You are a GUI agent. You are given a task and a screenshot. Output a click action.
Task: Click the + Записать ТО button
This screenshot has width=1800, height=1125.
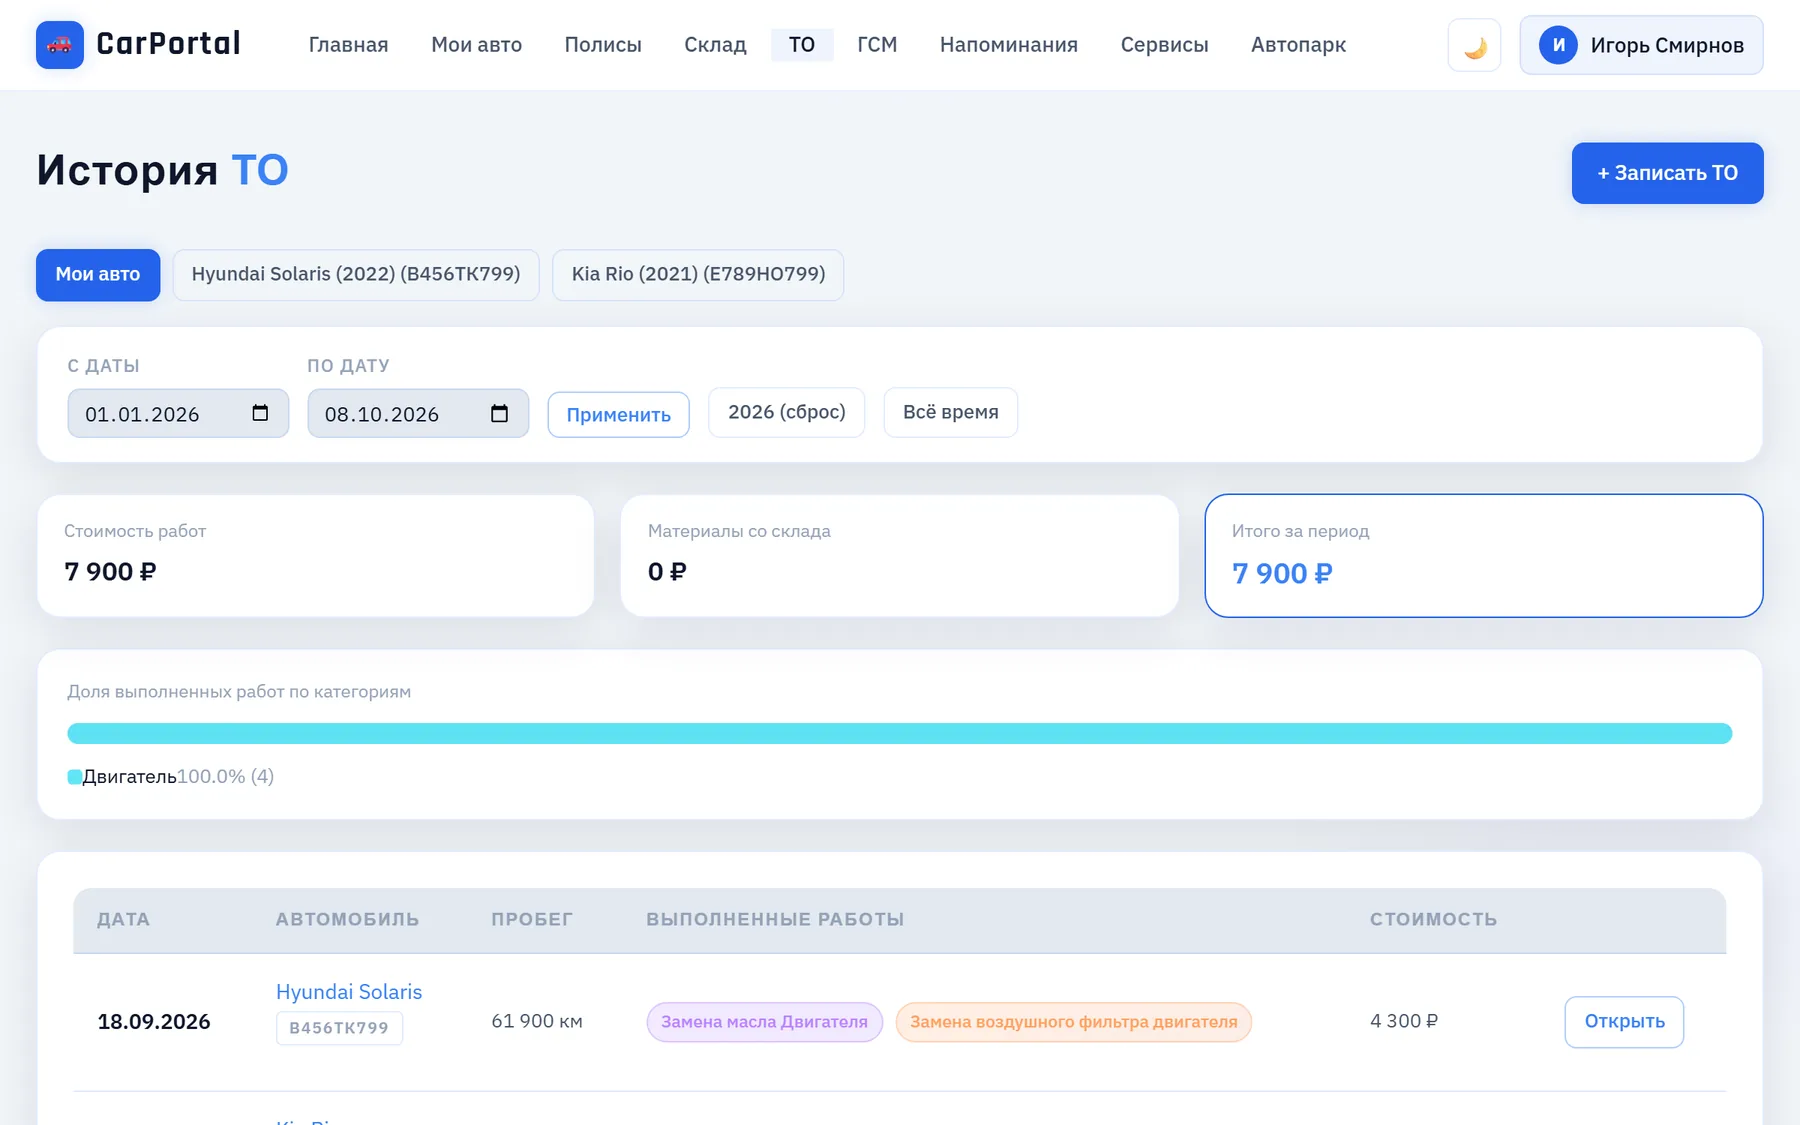tap(1667, 173)
